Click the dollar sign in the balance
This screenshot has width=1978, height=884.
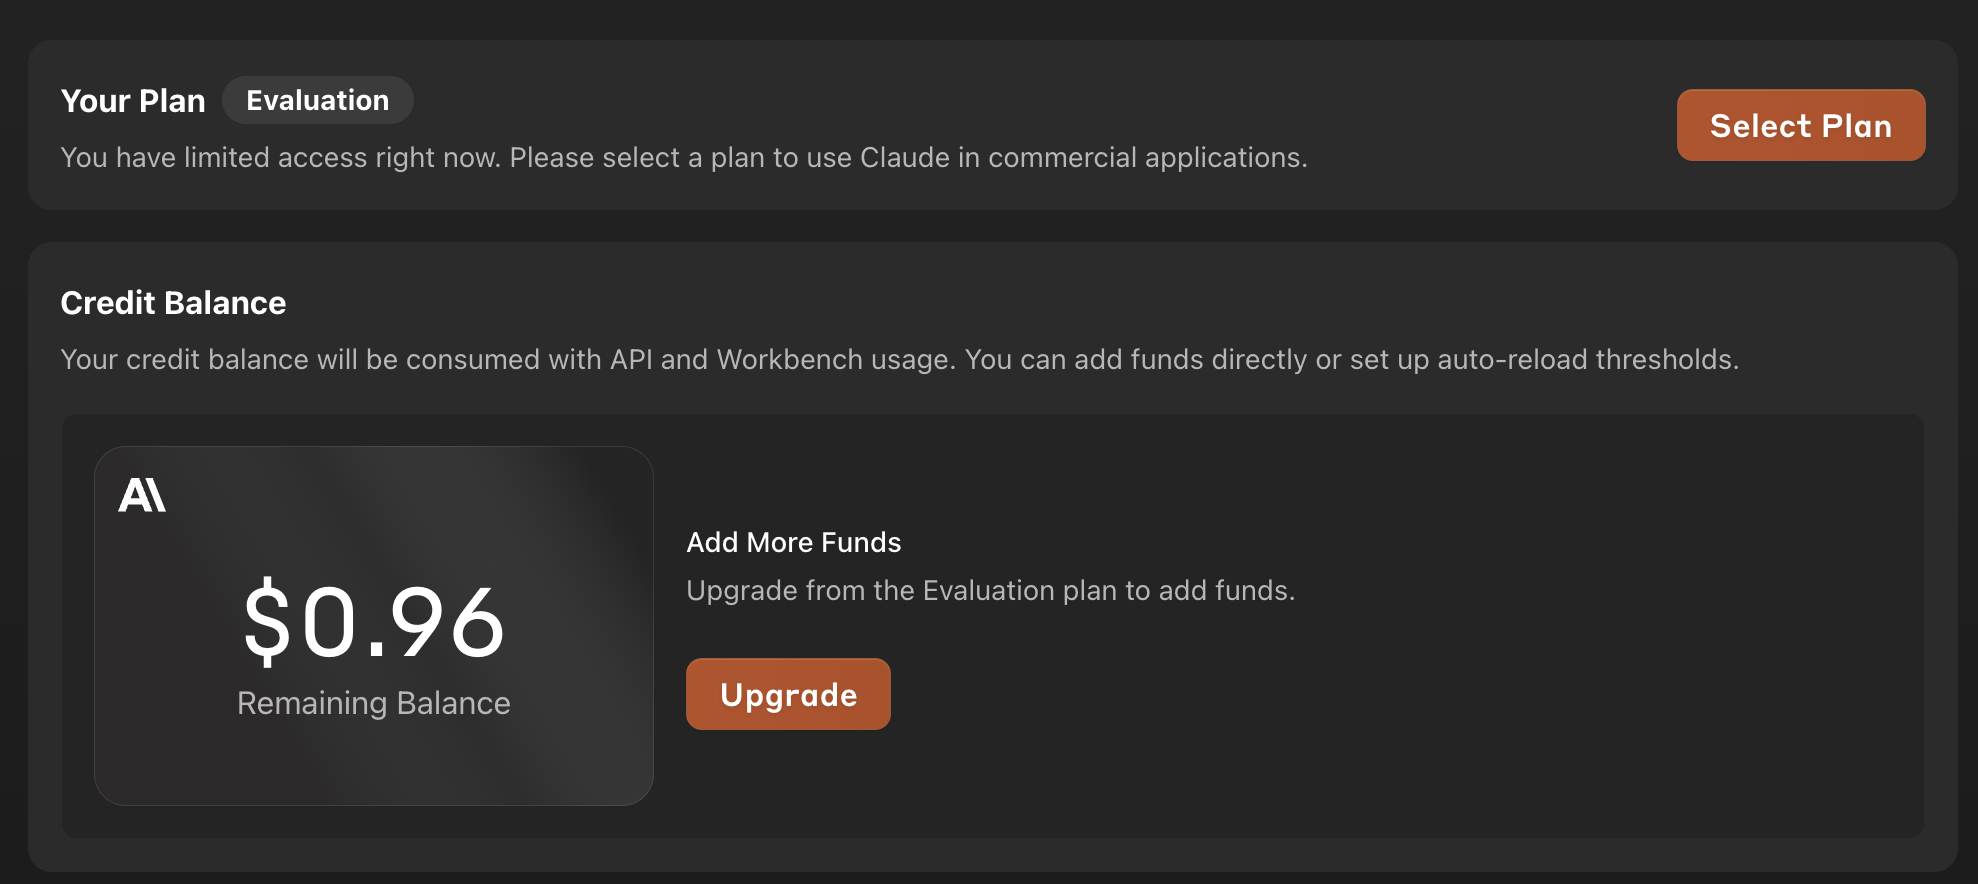[267, 622]
